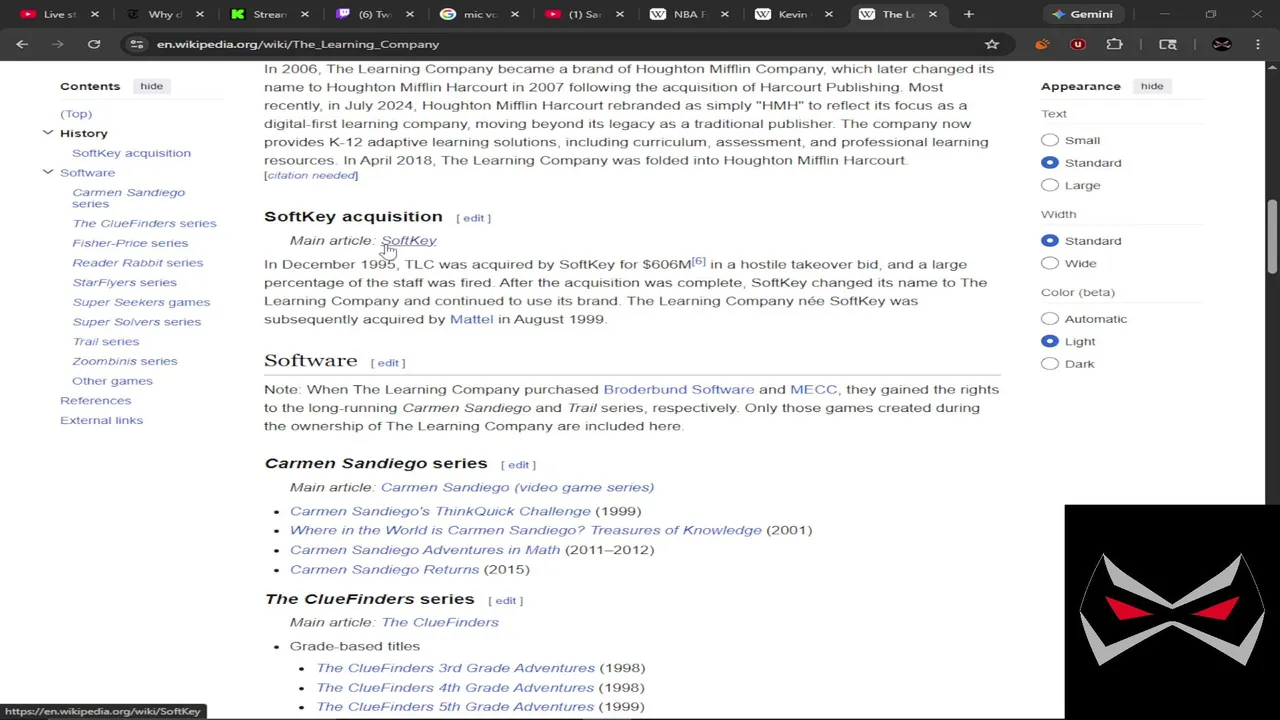
Task: Jump to (Top) in Contents
Action: (76, 113)
